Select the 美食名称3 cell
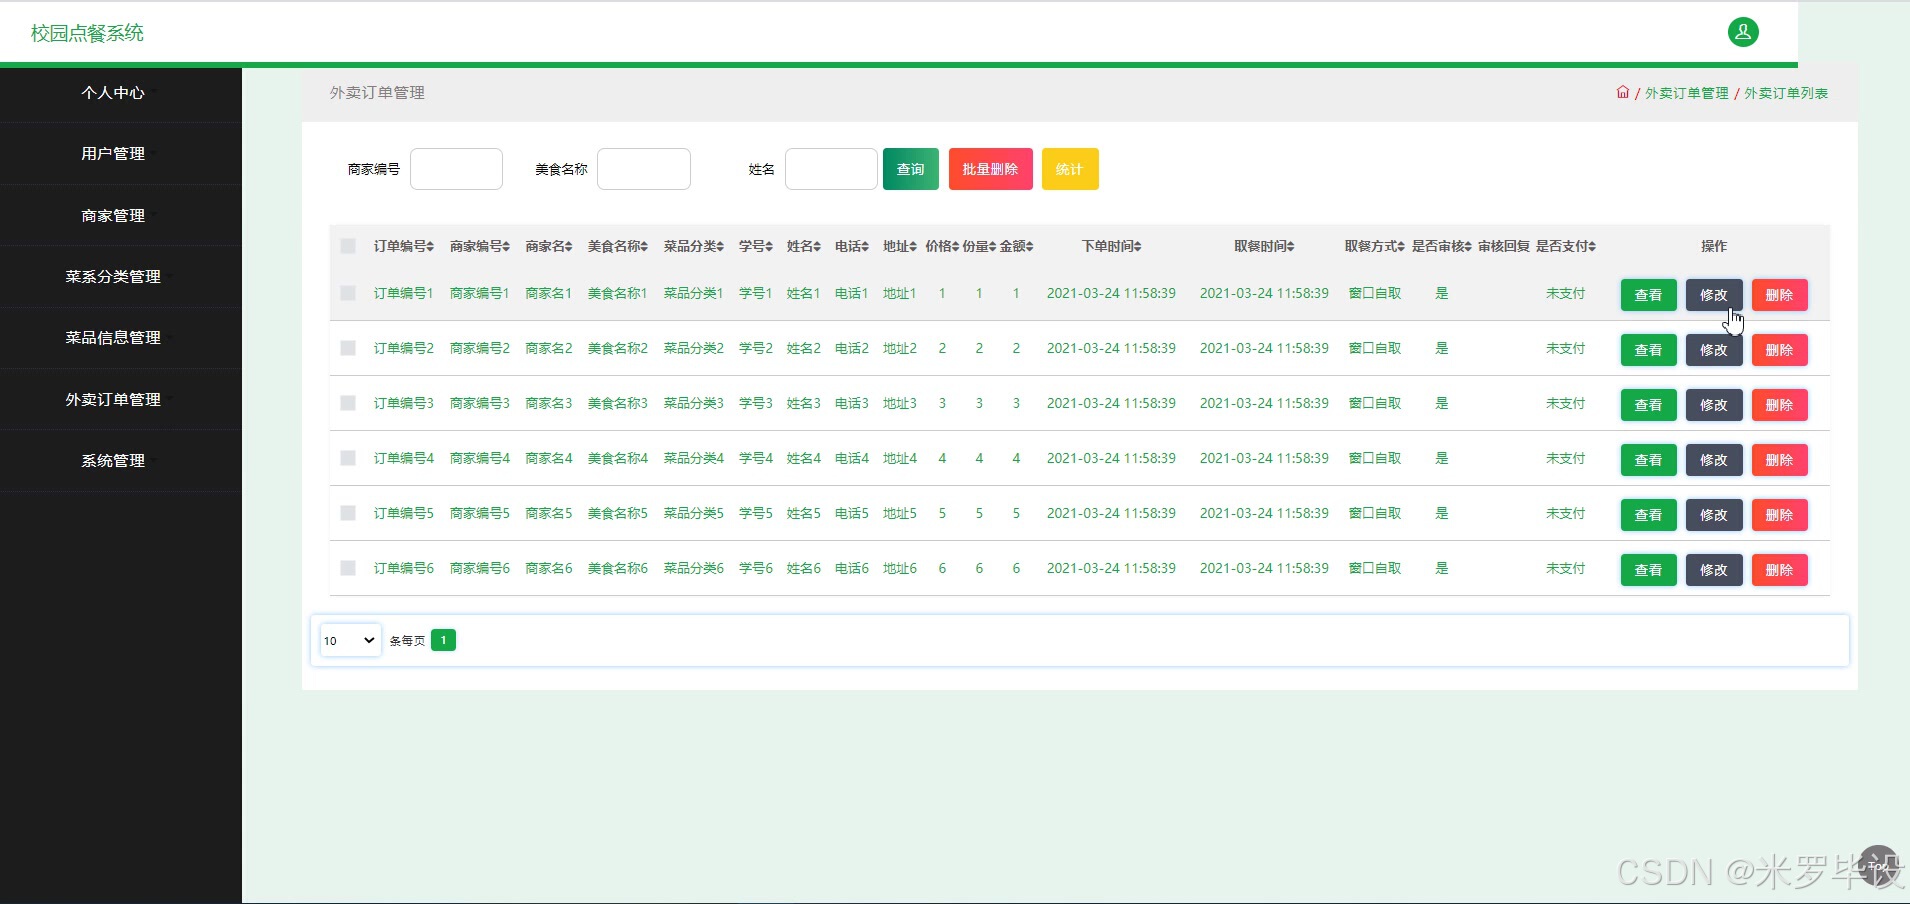The width and height of the screenshot is (1910, 904). [618, 403]
